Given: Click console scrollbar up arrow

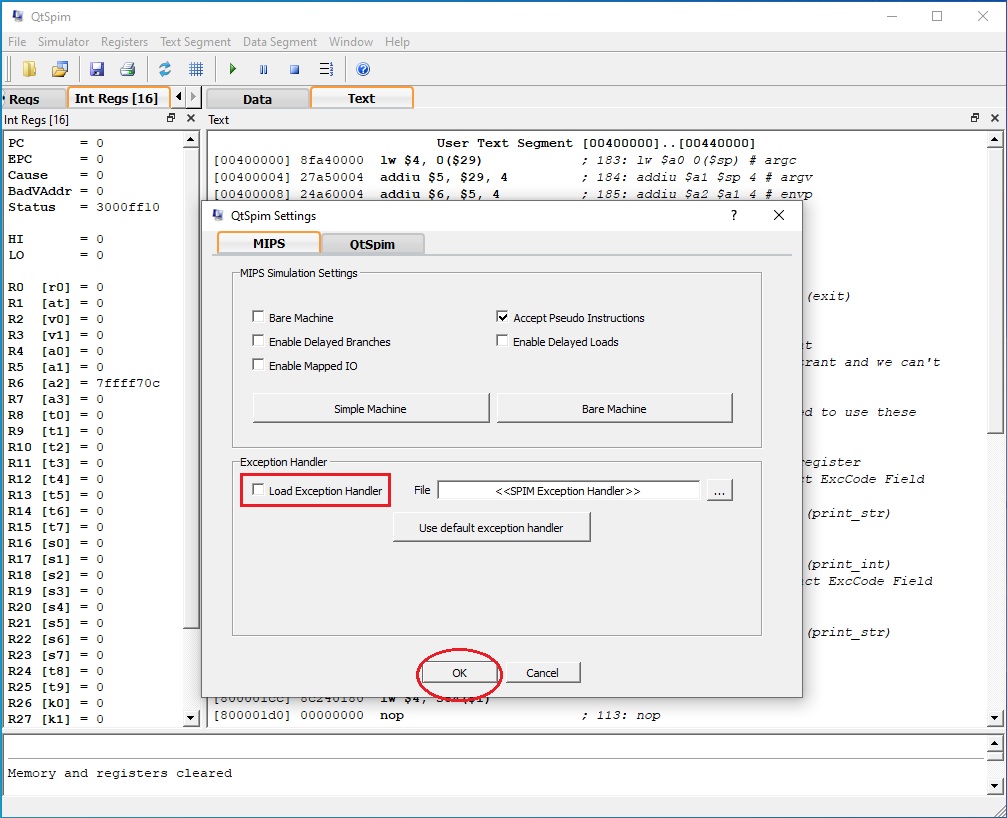Looking at the screenshot, I should 994,744.
